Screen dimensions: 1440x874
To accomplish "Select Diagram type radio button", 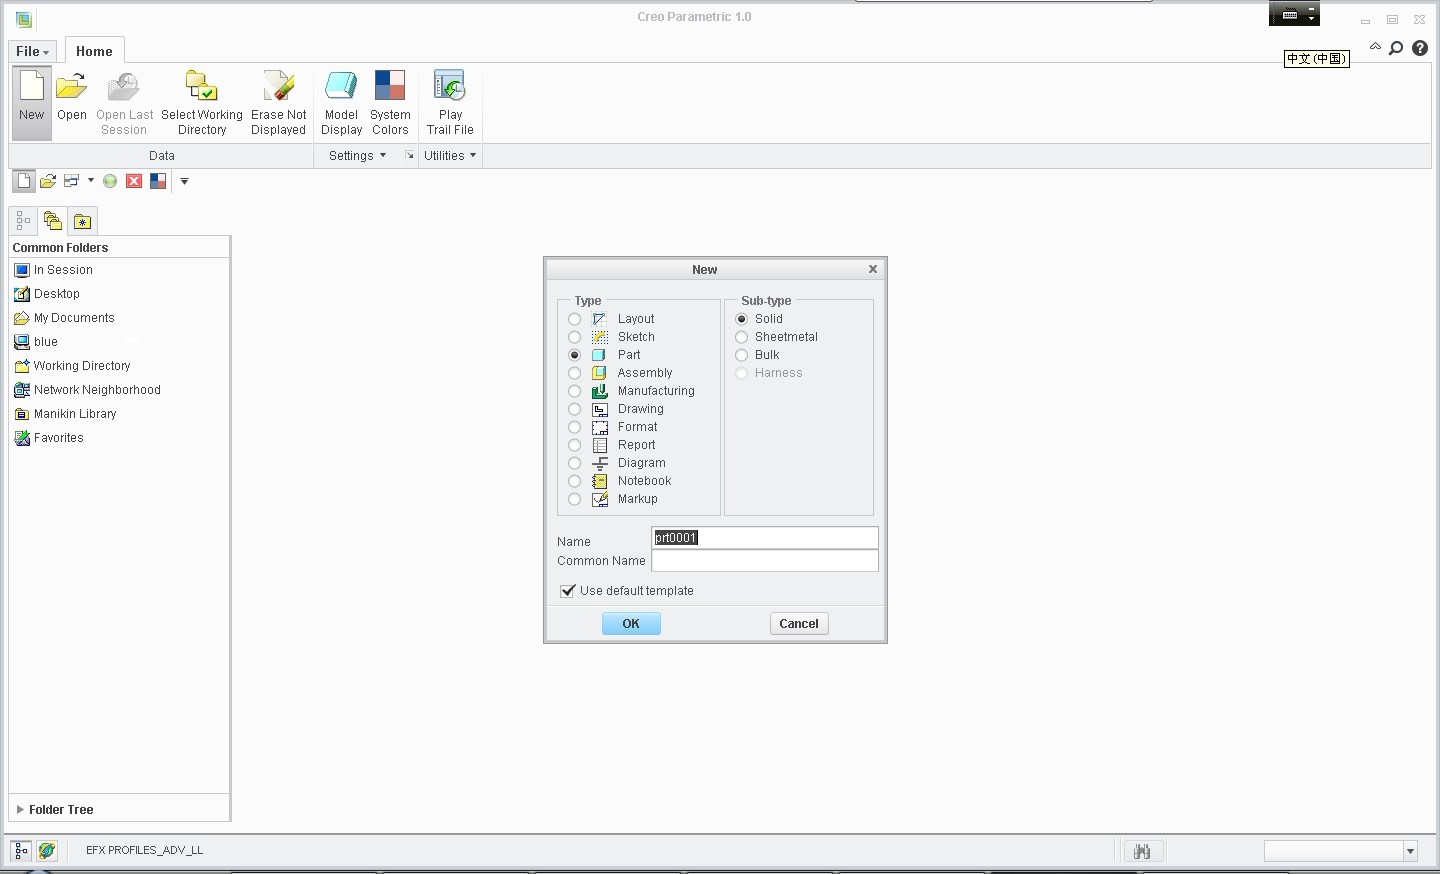I will pos(574,463).
